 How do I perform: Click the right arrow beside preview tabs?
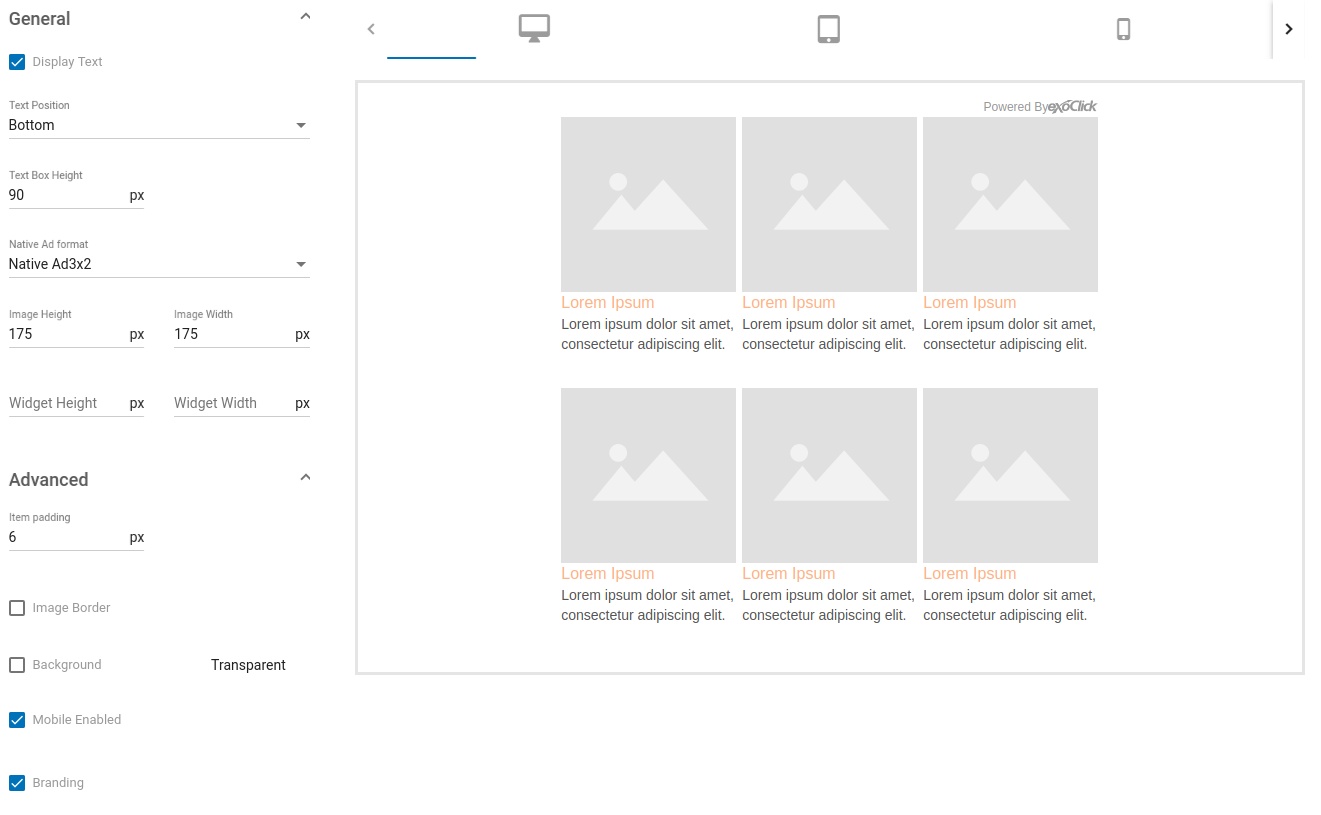[x=1289, y=29]
